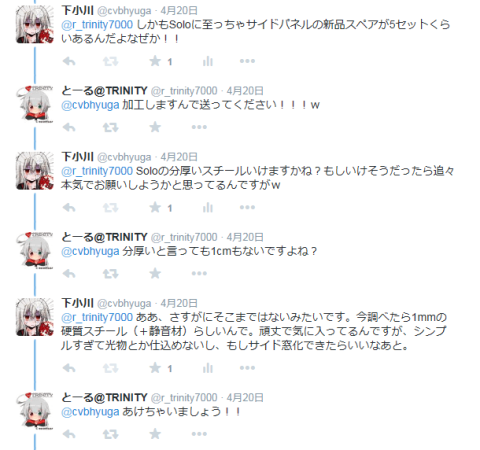Image resolution: width=480 pixels, height=450 pixels.
Task: Retweet the Soloの分厚いスチール tweet
Action: [110, 208]
